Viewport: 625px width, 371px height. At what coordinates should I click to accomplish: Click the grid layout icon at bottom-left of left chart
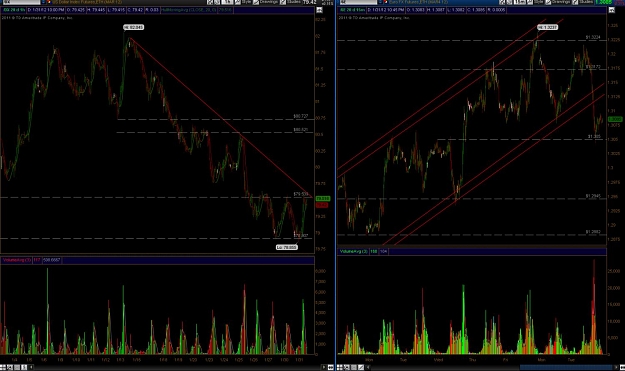coord(3,367)
